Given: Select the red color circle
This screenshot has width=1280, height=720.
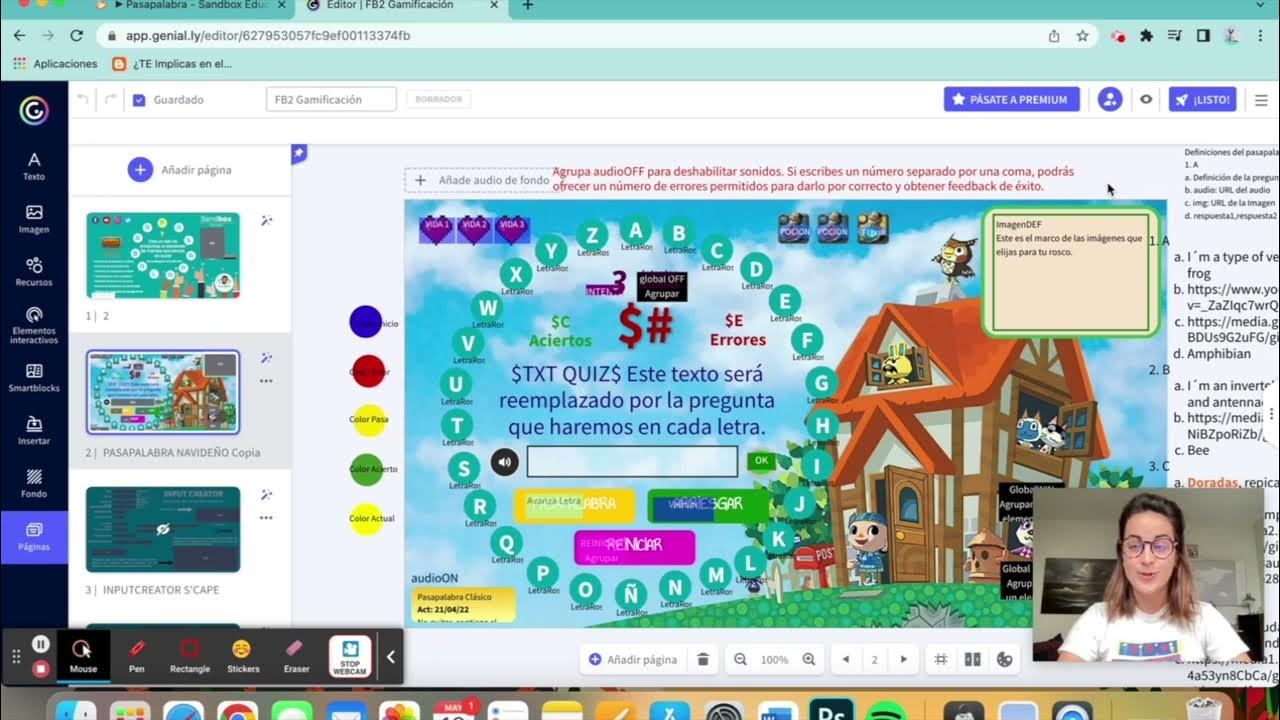Looking at the screenshot, I should [x=368, y=371].
